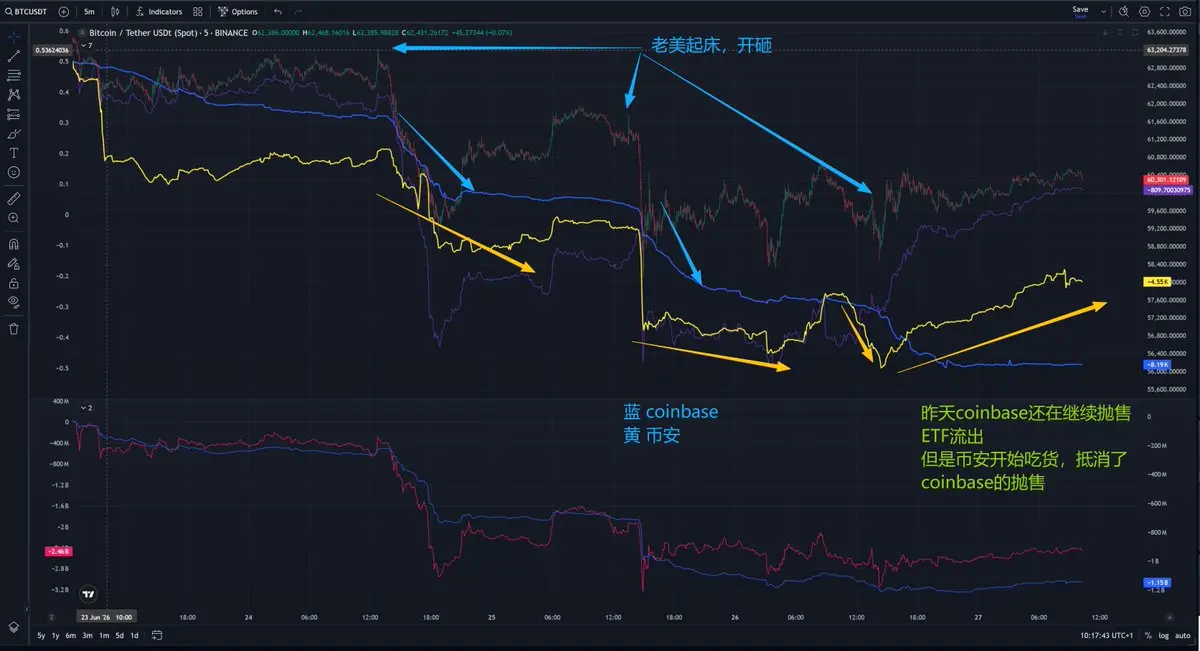This screenshot has height=651, width=1200.
Task: Open the BTCUSDT symbol search
Action: [x=27, y=12]
